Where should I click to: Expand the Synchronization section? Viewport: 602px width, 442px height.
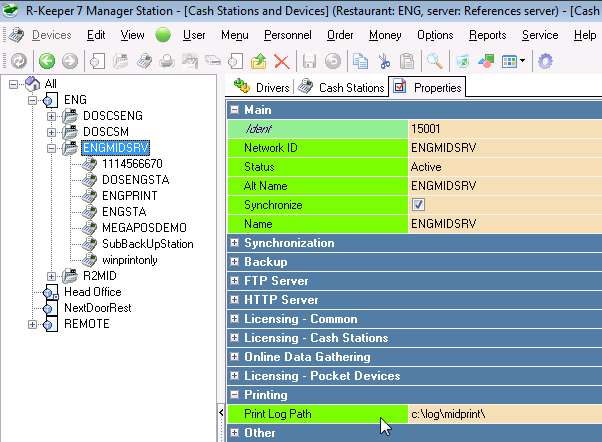pos(234,242)
